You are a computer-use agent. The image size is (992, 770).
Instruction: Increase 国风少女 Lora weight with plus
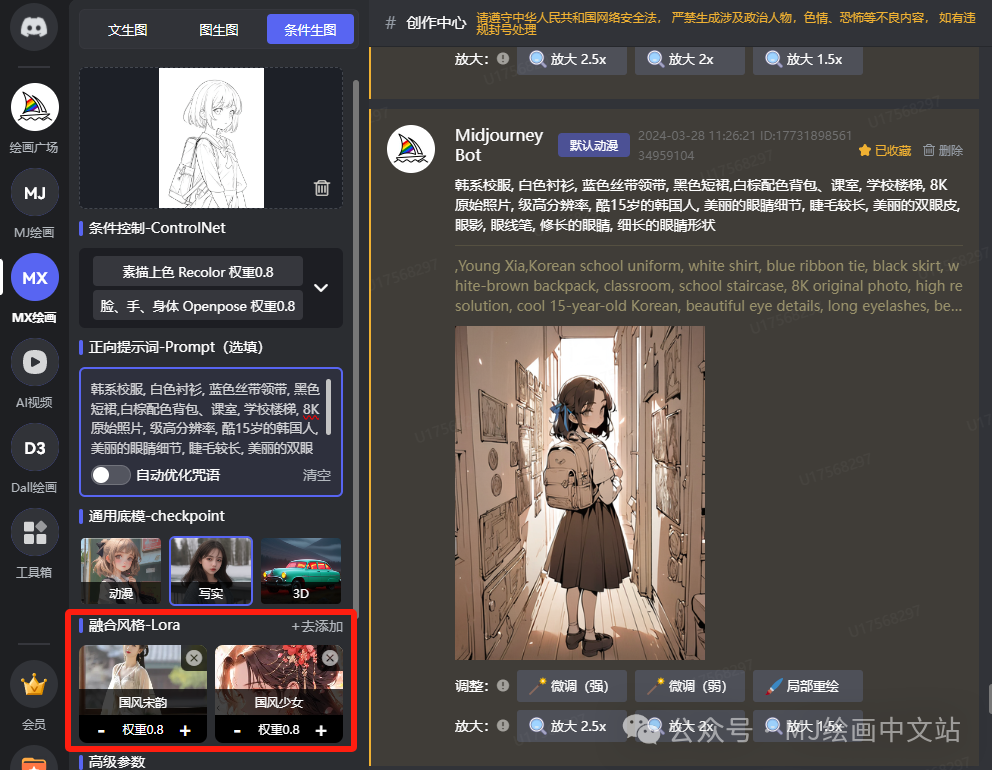[320, 730]
